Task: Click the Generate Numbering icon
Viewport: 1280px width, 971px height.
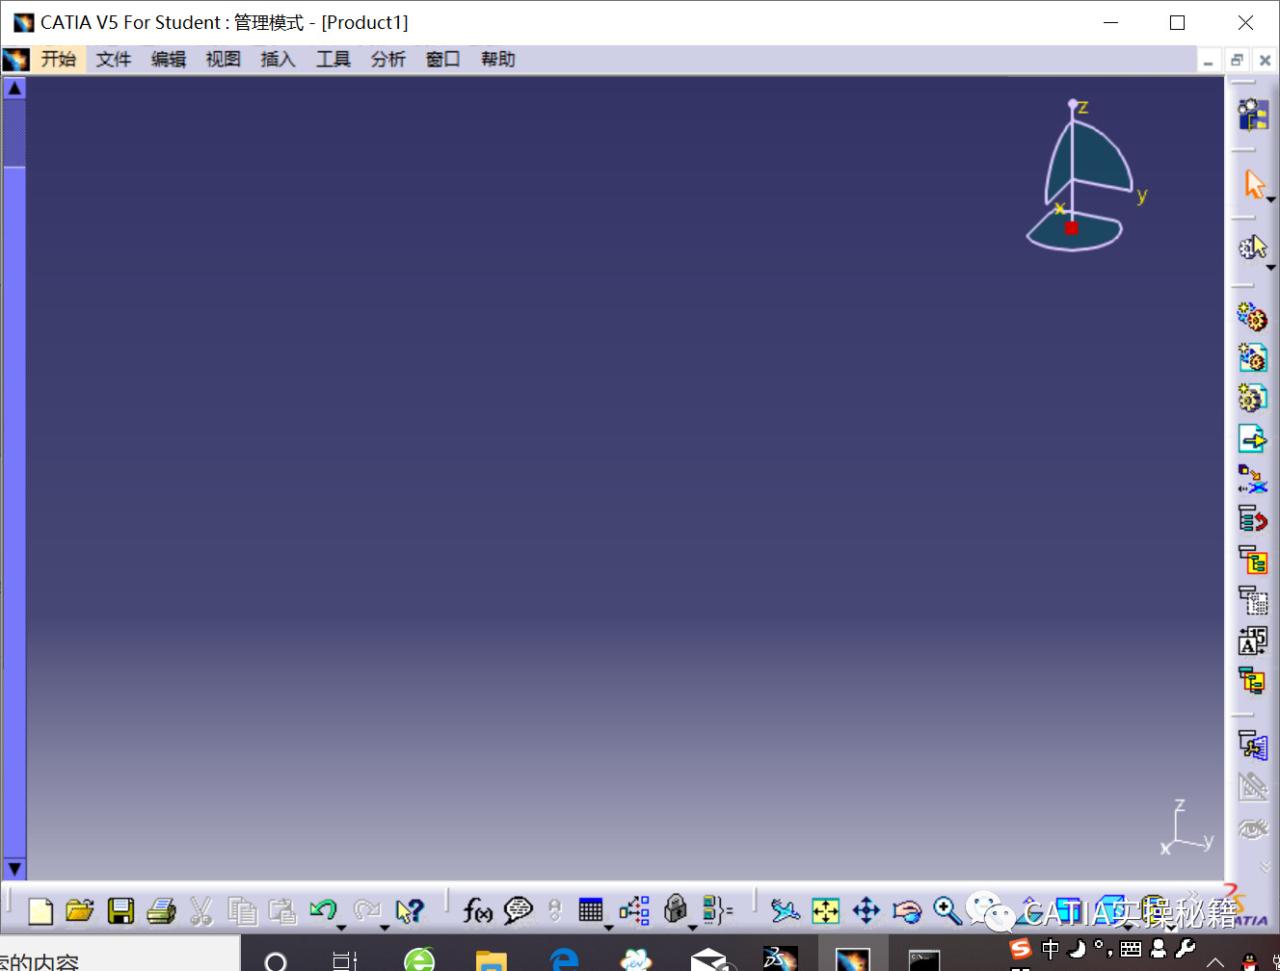Action: tap(1252, 640)
